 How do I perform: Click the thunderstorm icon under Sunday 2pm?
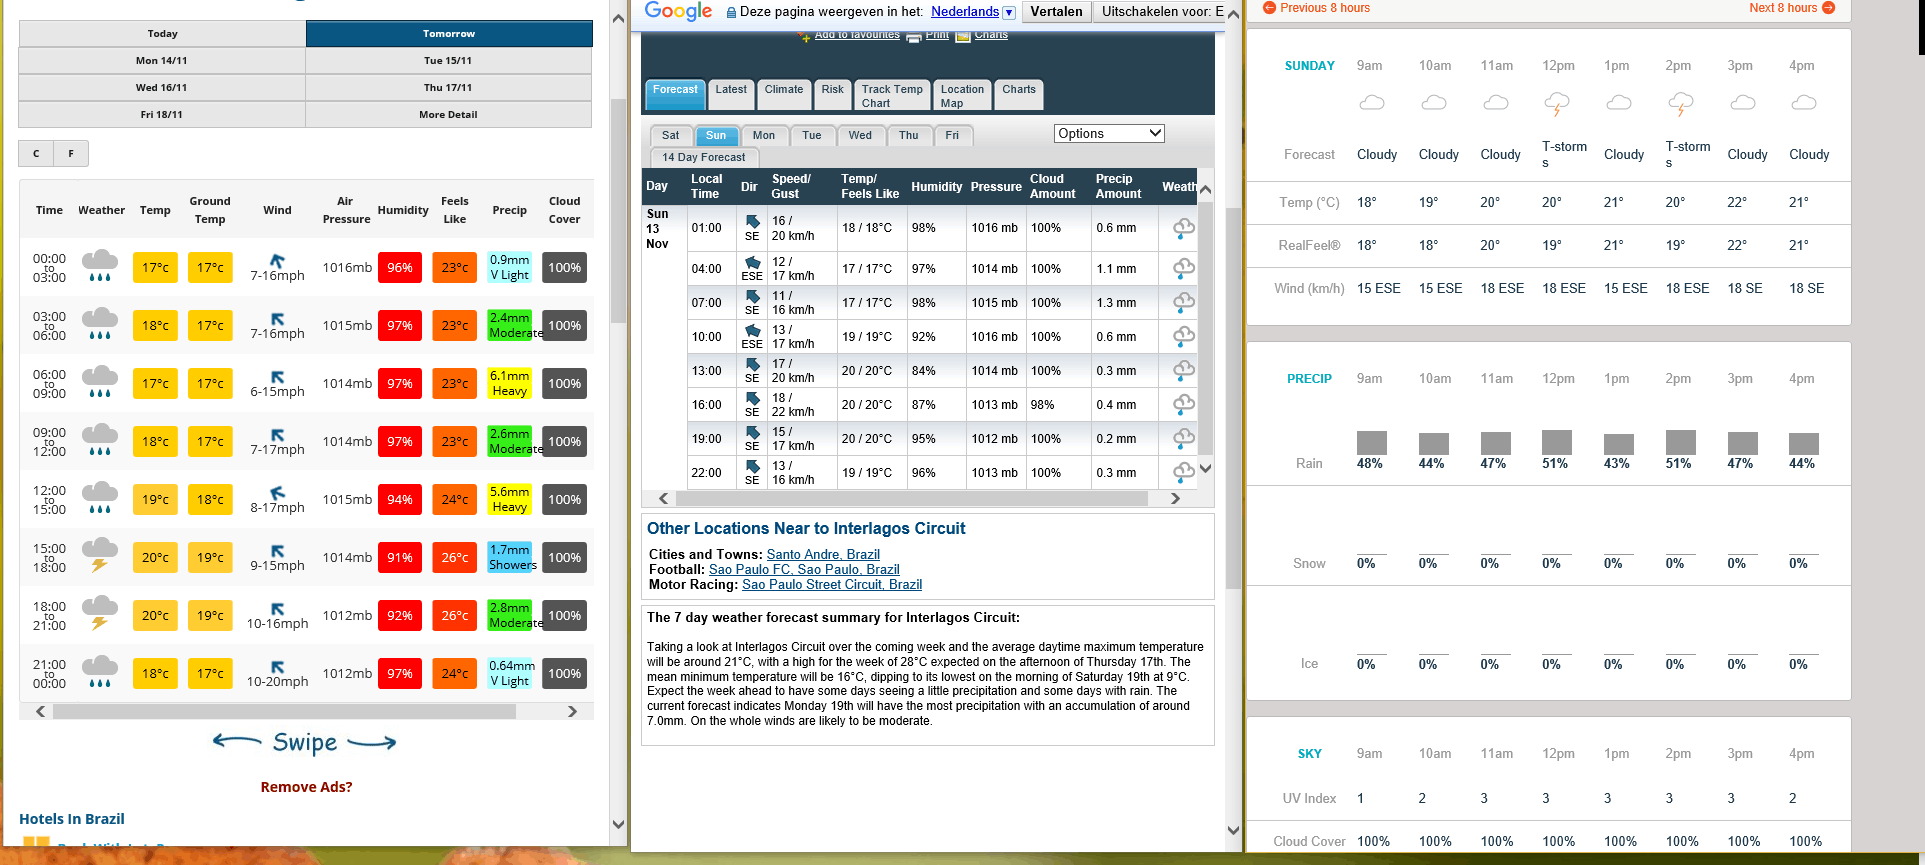(x=1681, y=103)
